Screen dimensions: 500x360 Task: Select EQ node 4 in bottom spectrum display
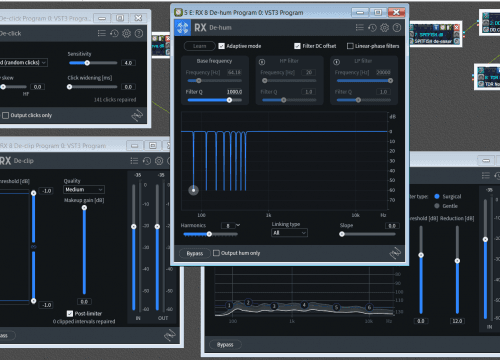304,305
